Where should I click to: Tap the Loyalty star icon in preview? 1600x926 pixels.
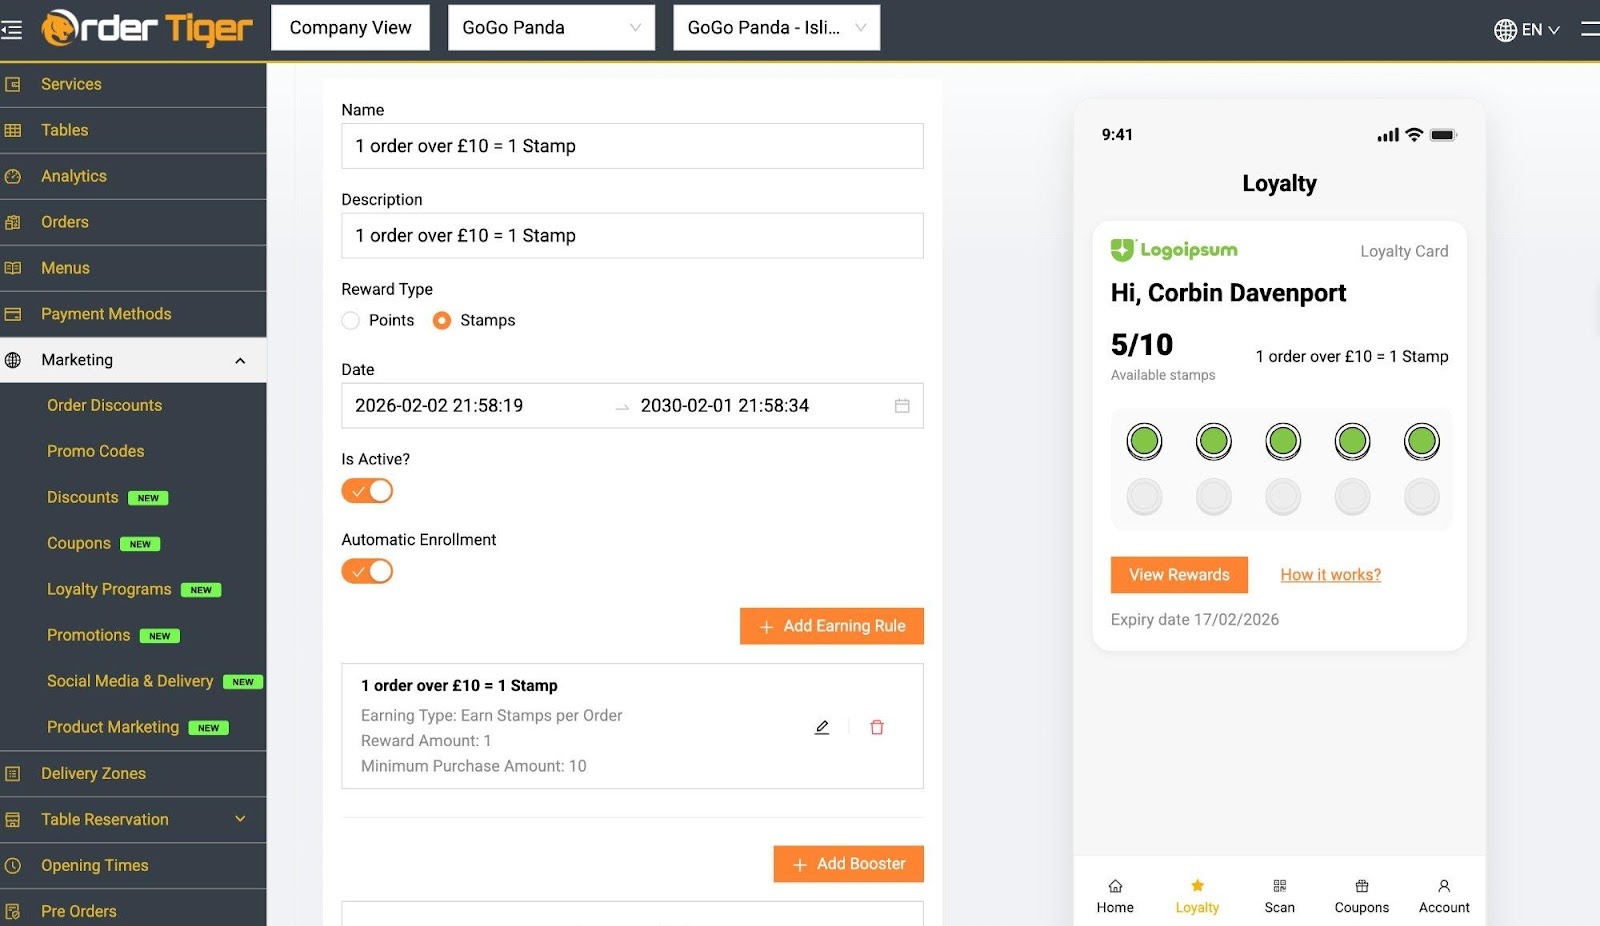[x=1197, y=885]
